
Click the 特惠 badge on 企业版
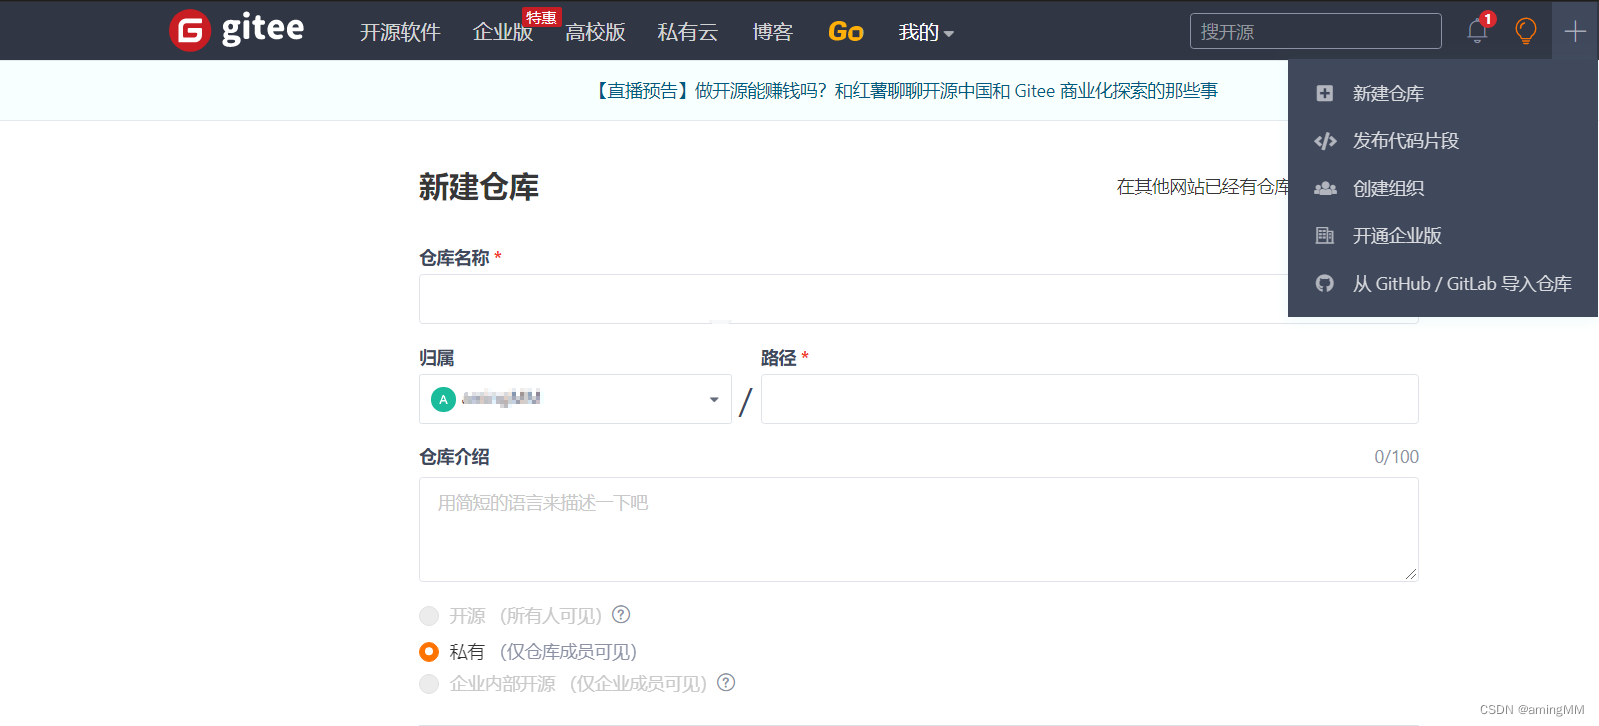click(541, 17)
